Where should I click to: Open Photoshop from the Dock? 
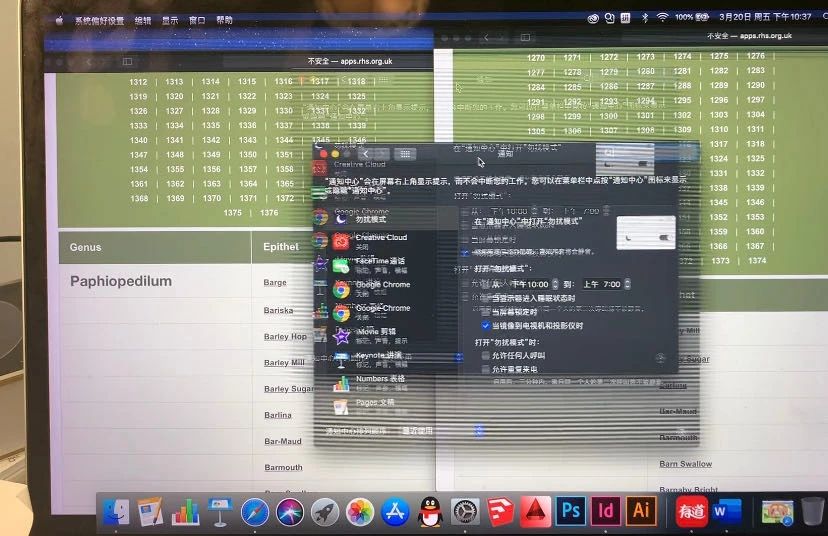point(571,510)
